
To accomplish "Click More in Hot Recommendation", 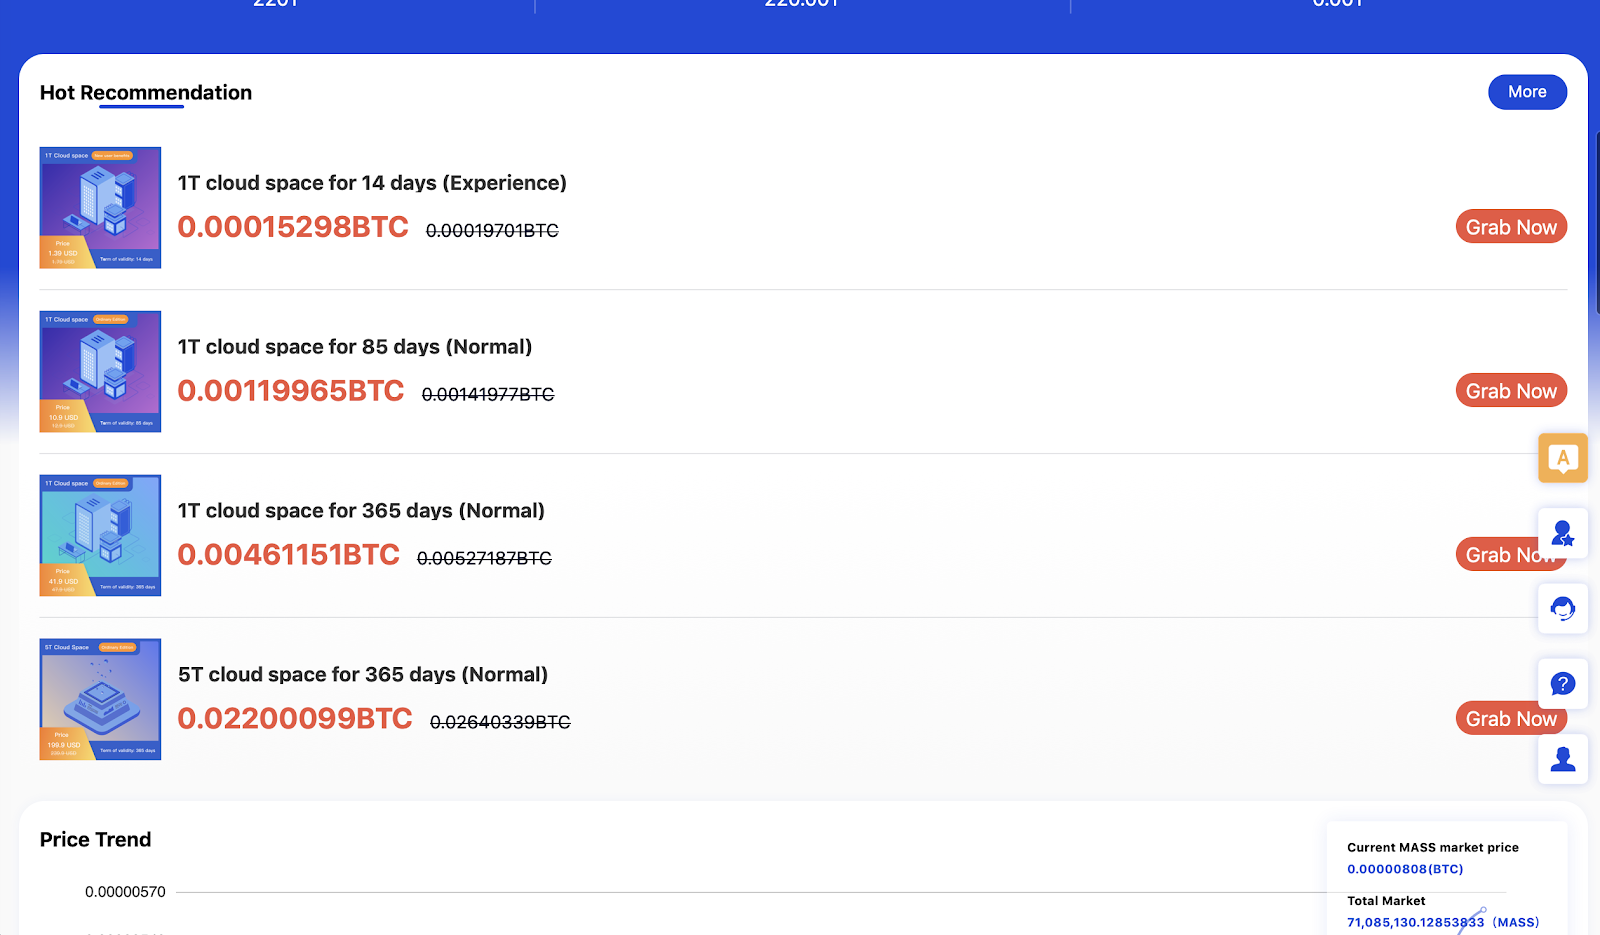I will coord(1527,92).
